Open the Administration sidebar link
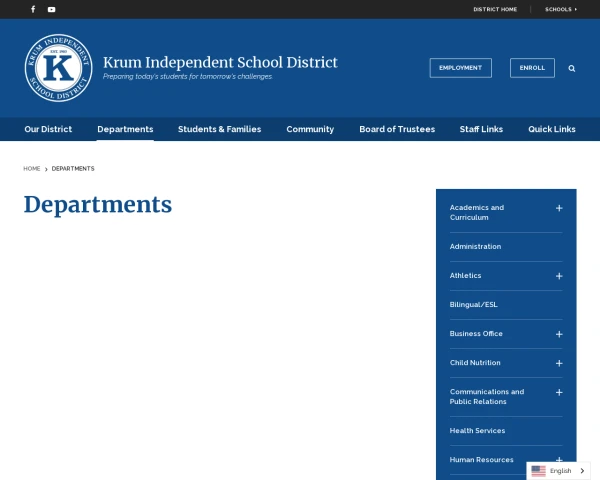This screenshot has width=600, height=480. pyautogui.click(x=475, y=247)
